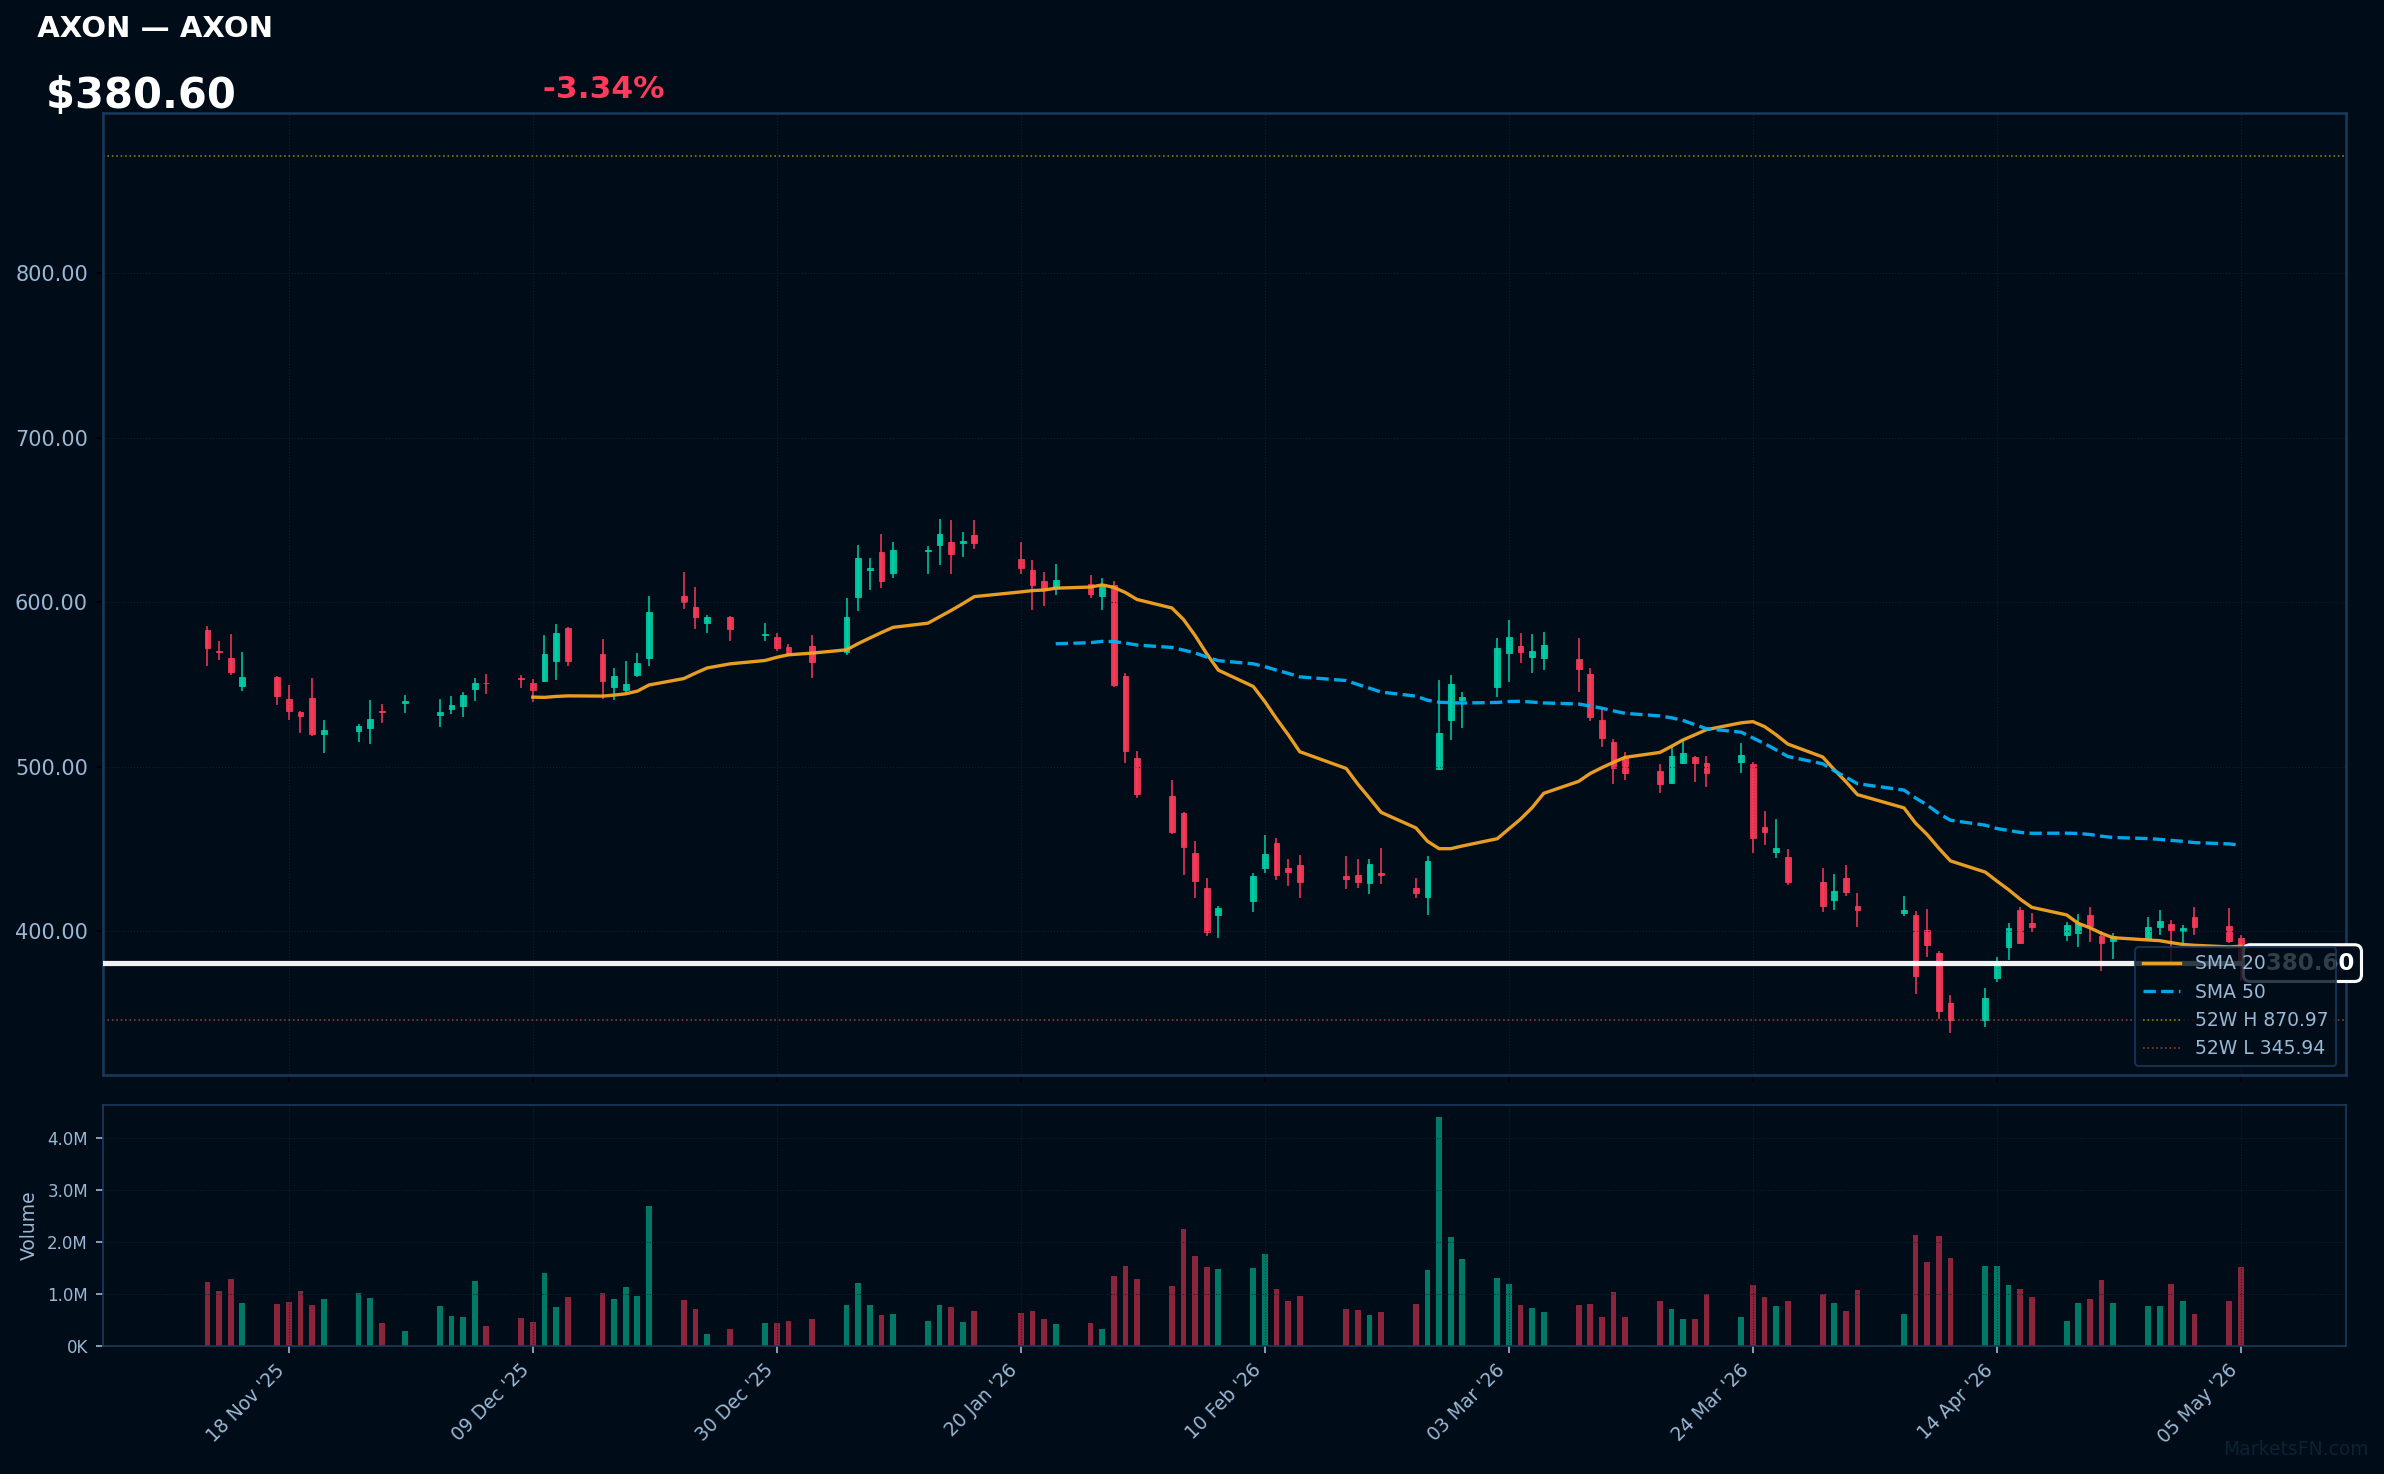The height and width of the screenshot is (1474, 2384).
Task: Click the 14 Apr '26 date label
Action: click(x=1955, y=1401)
